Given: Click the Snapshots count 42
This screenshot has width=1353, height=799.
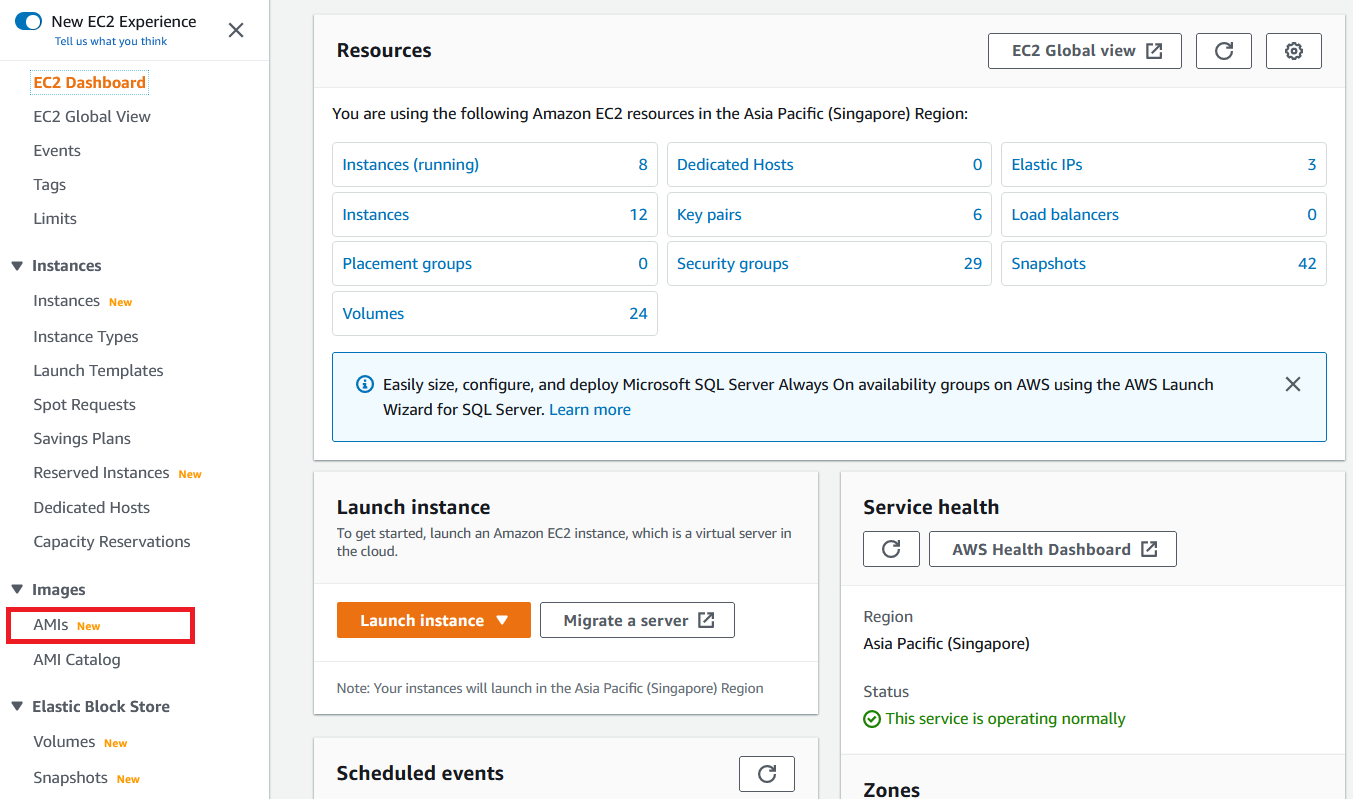Looking at the screenshot, I should coord(1307,264).
